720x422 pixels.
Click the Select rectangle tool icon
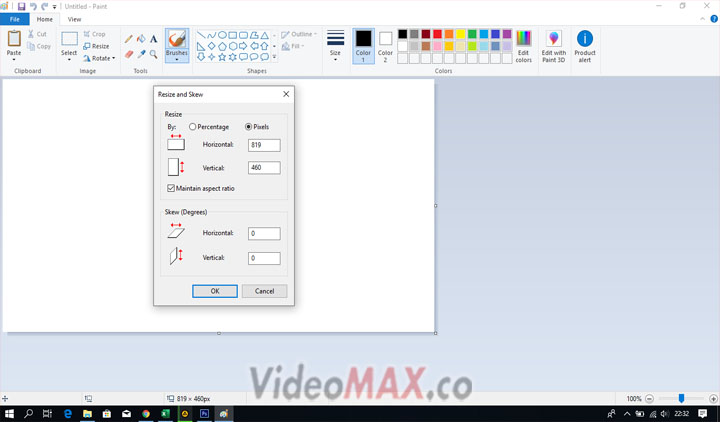(69, 39)
